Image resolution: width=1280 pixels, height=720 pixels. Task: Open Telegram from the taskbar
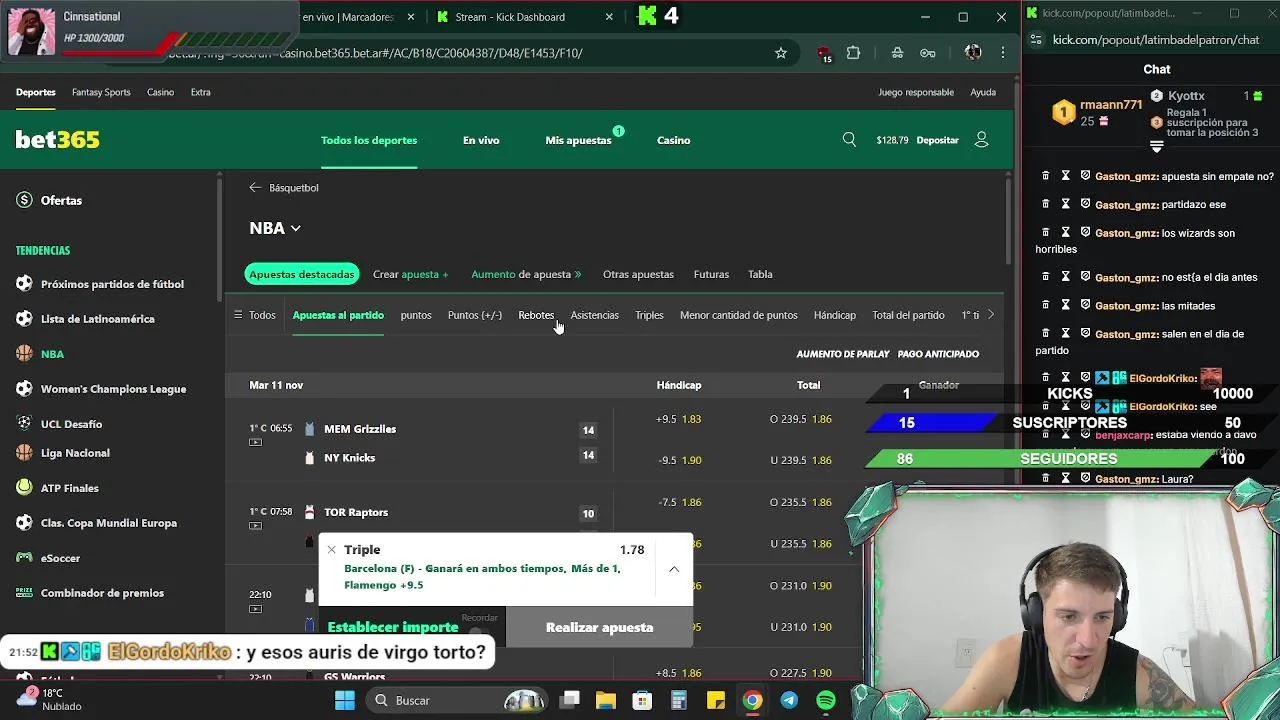click(x=789, y=700)
